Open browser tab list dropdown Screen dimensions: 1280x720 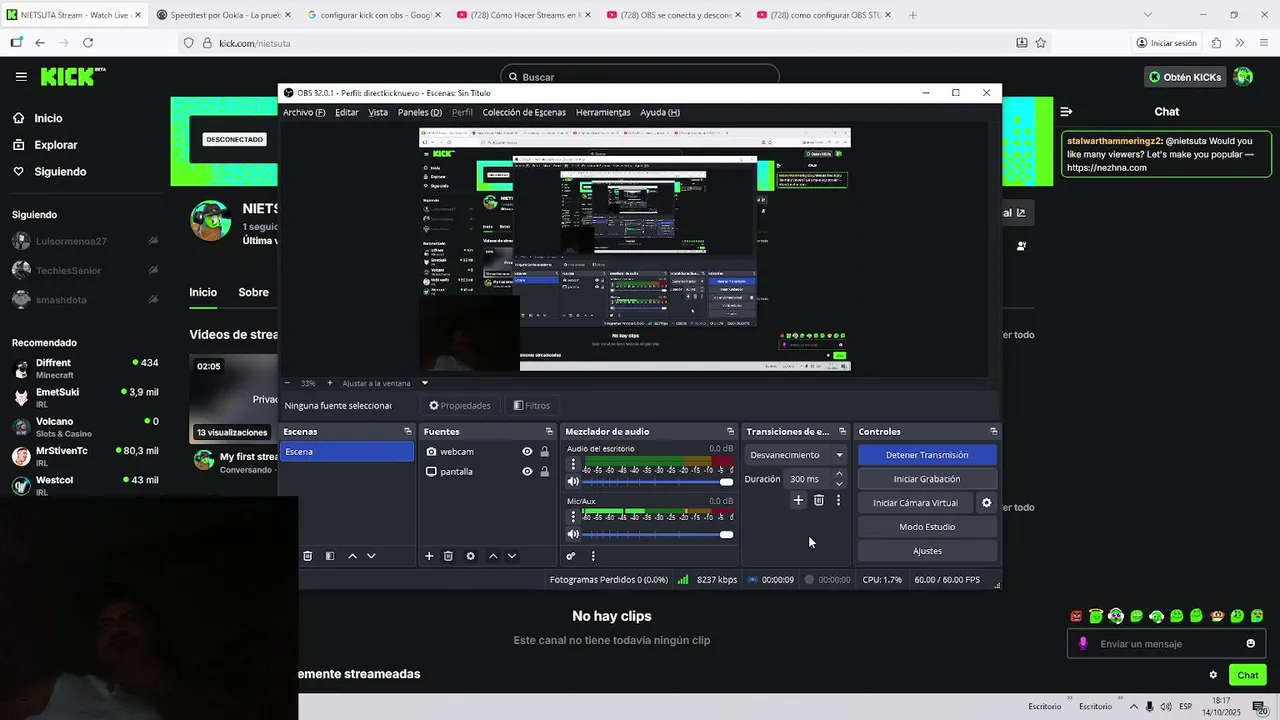click(1147, 15)
